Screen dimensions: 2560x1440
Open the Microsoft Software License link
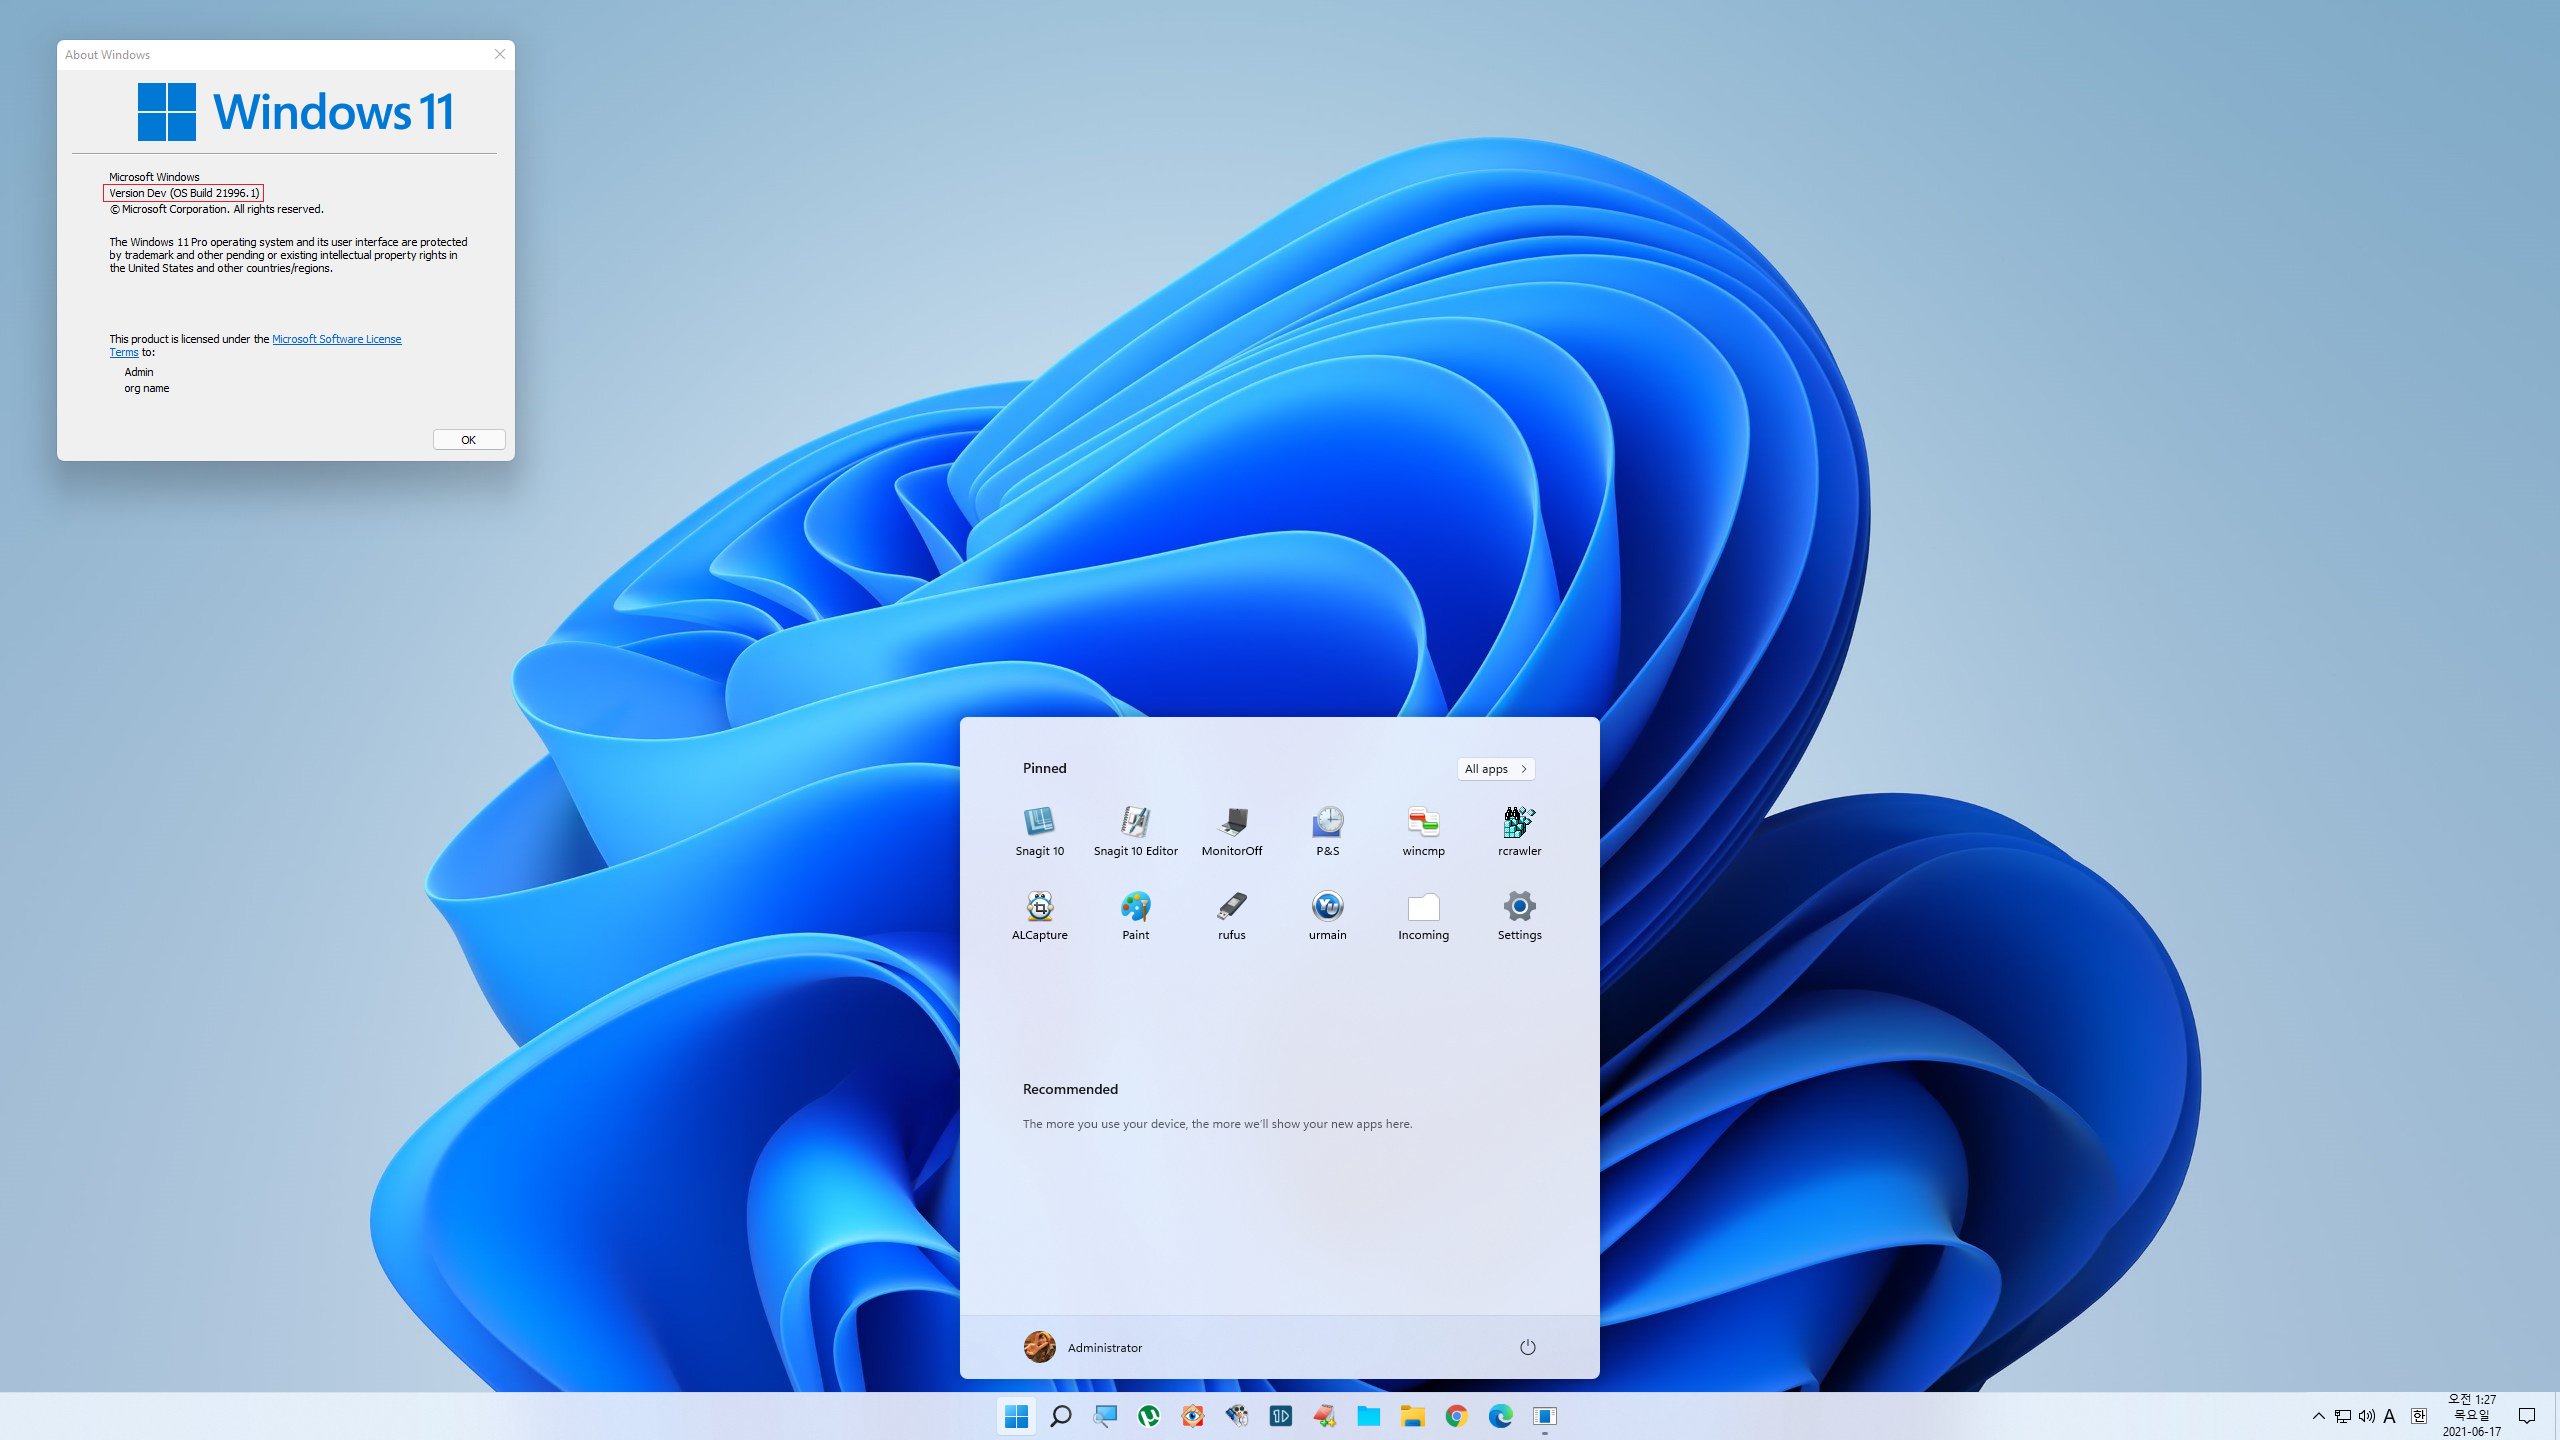coord(336,339)
